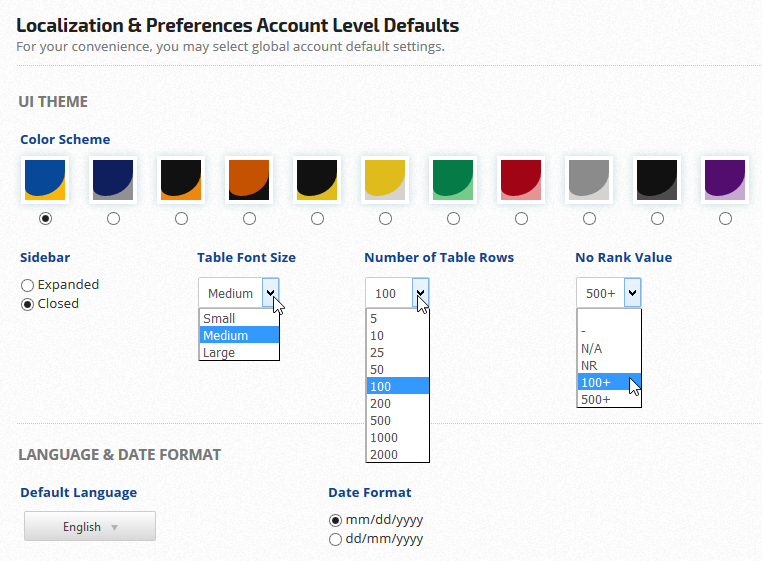Choose Large from font size list

coord(238,352)
